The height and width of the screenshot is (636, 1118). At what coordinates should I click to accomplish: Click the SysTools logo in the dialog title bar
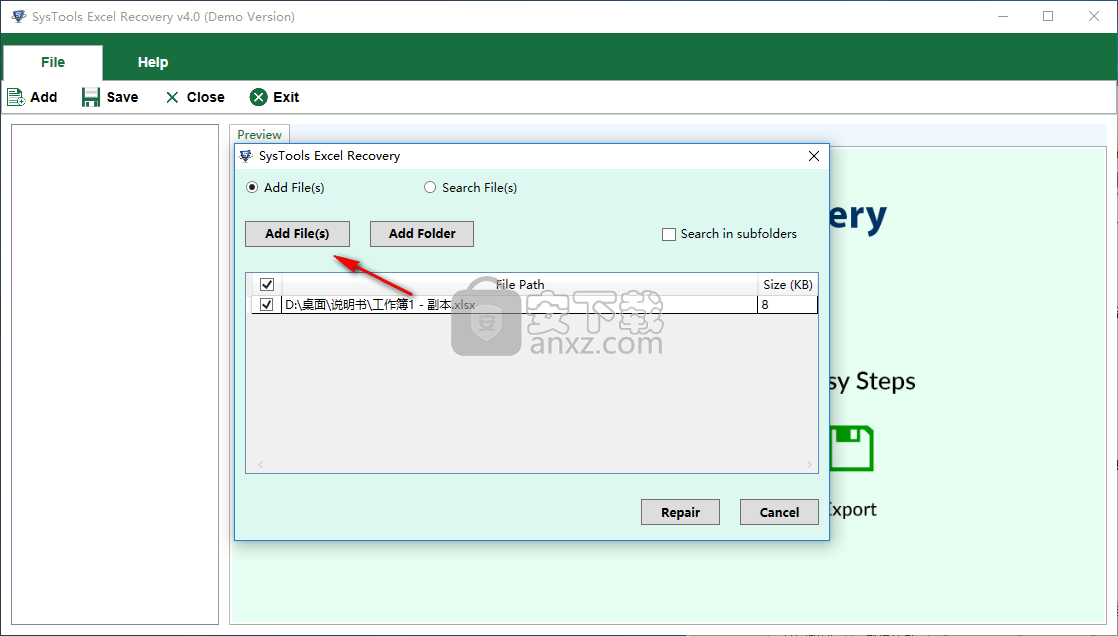(246, 155)
